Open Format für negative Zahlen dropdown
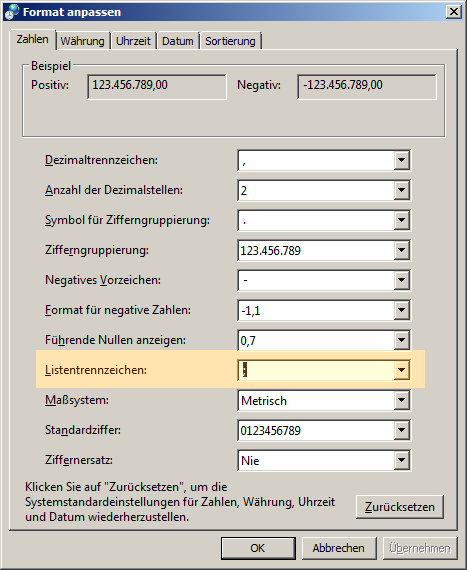Viewport: 467px width, 570px height. click(x=402, y=310)
